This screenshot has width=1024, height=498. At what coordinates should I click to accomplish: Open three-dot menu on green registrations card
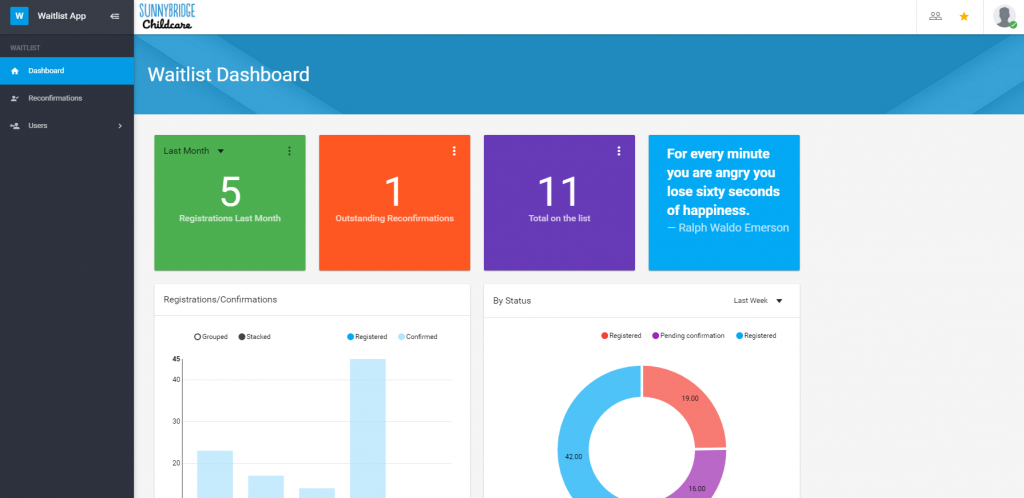pyautogui.click(x=289, y=151)
